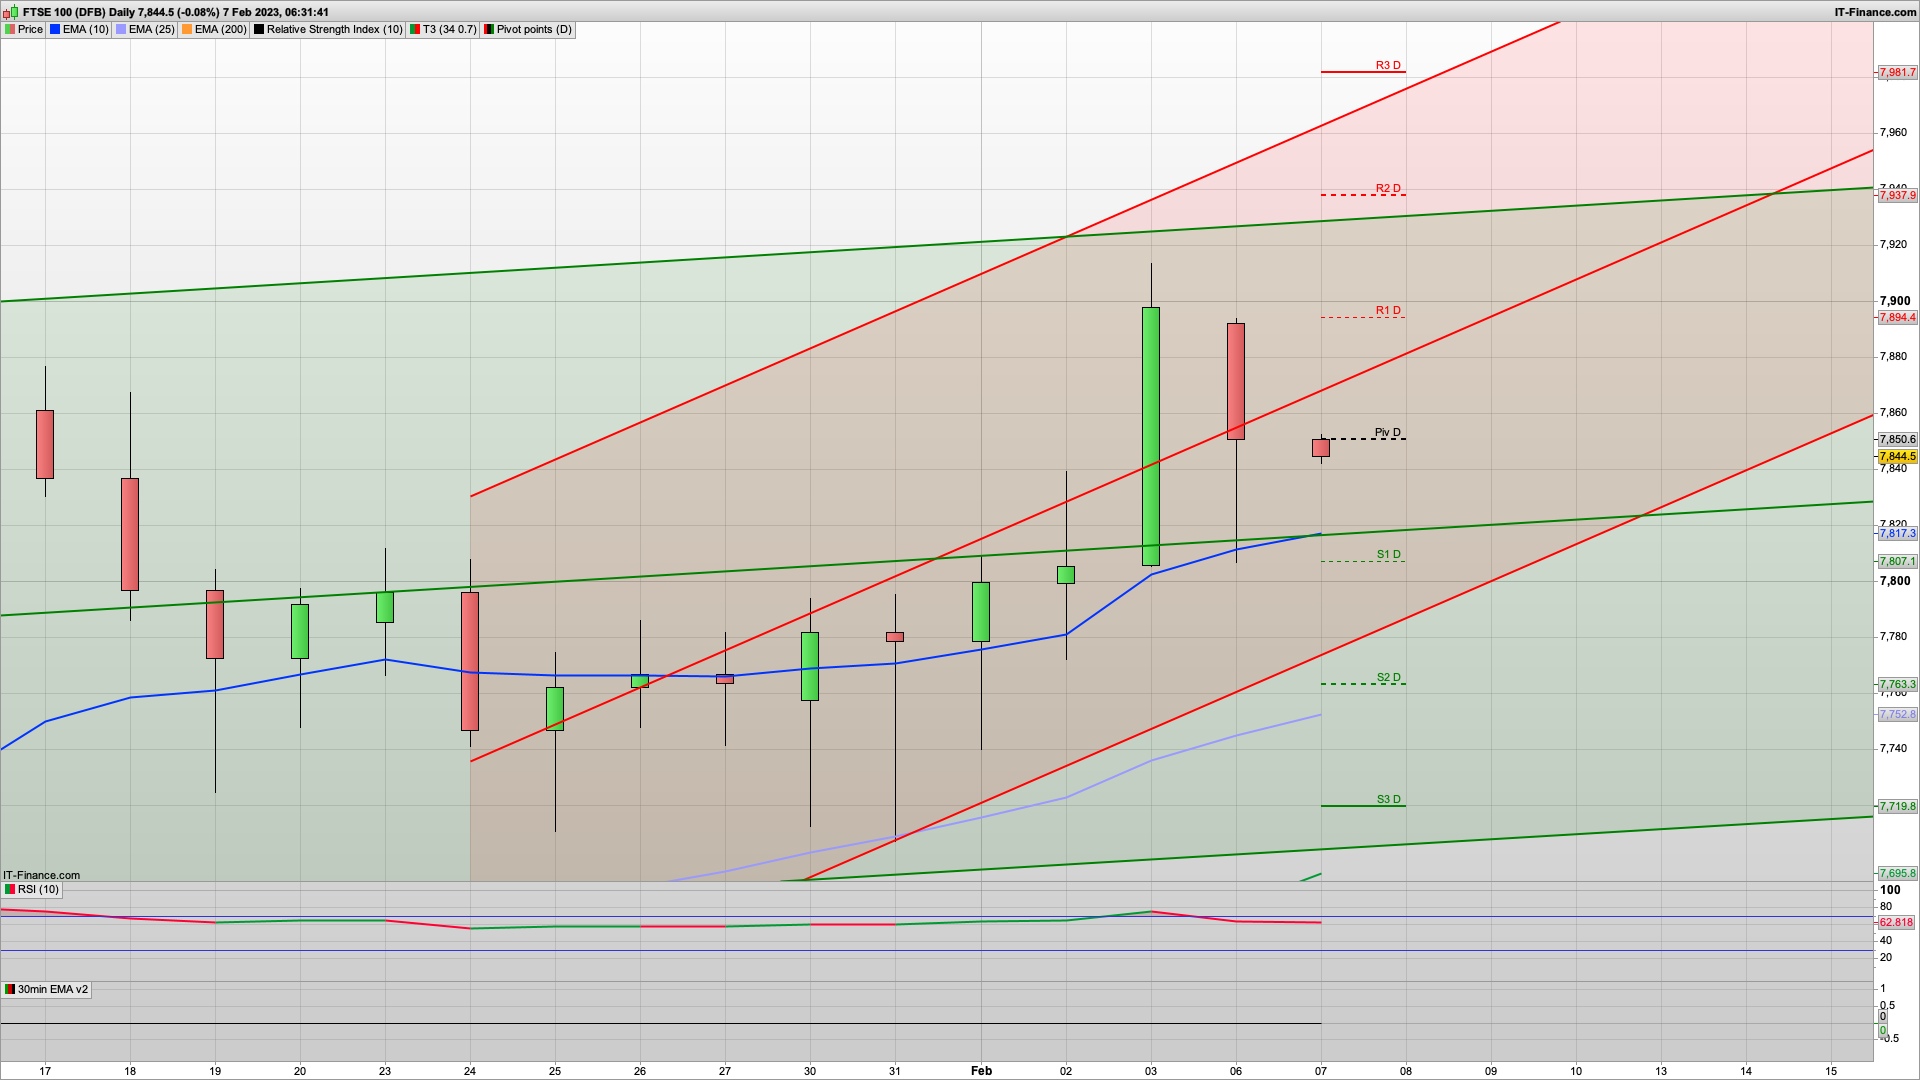The width and height of the screenshot is (1920, 1080).
Task: Open the Relative Strength Index (10) settings
Action: coord(334,30)
